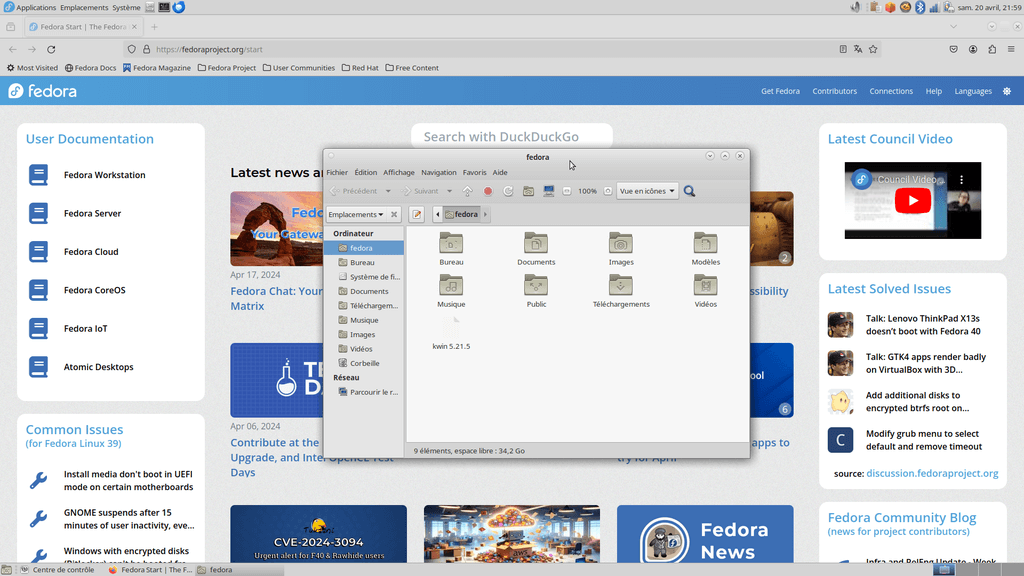Open the Aide menu
This screenshot has height=576, width=1024.
click(x=500, y=172)
